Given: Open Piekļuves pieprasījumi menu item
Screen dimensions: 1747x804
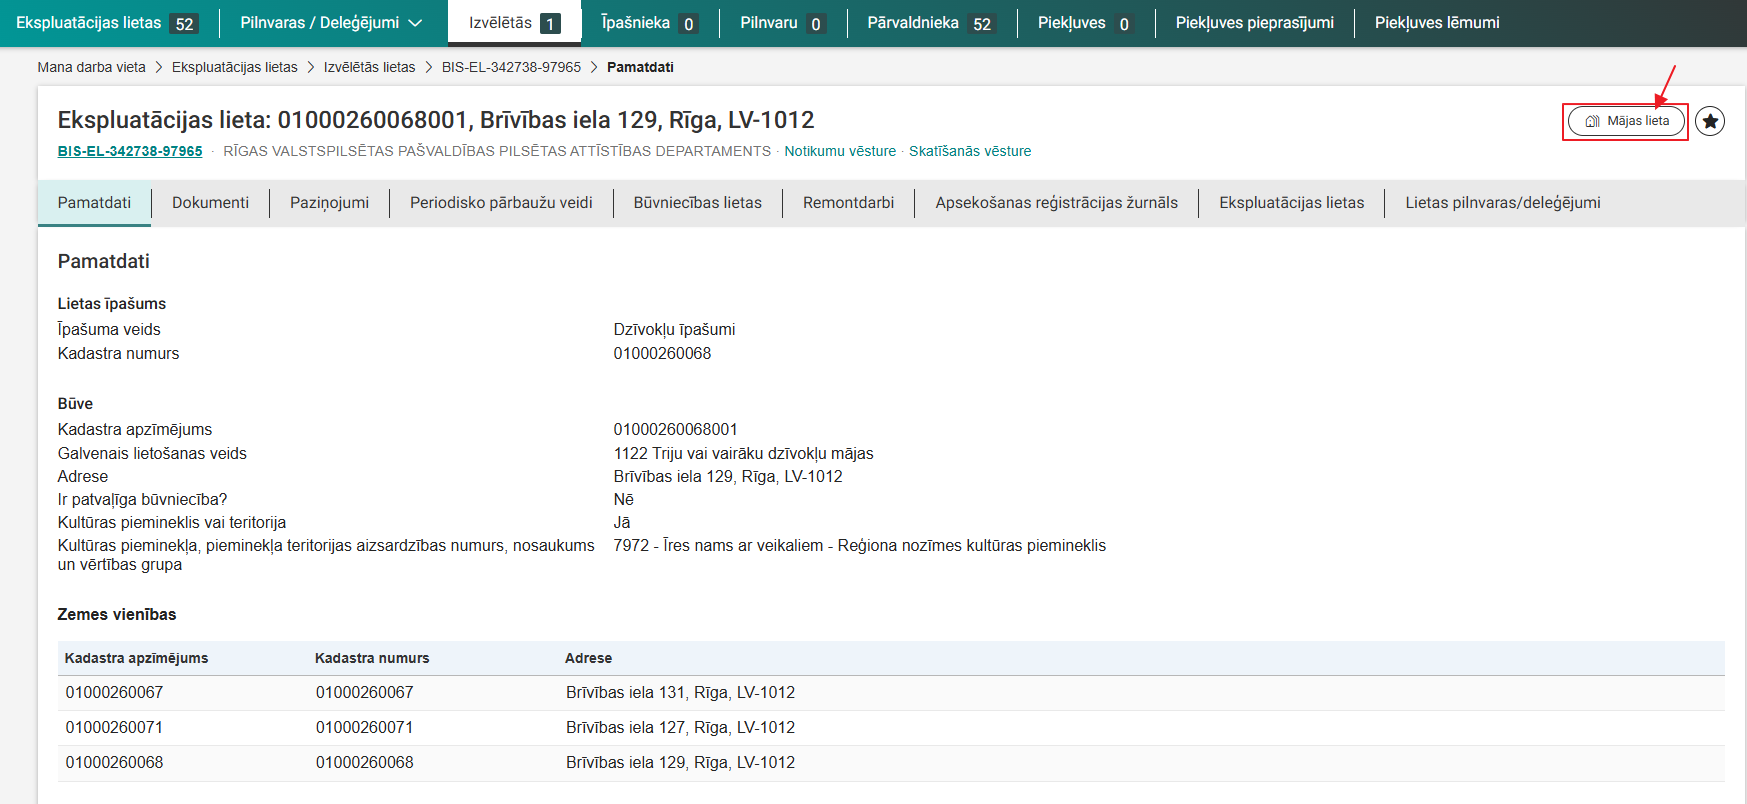Looking at the screenshot, I should (x=1254, y=23).
